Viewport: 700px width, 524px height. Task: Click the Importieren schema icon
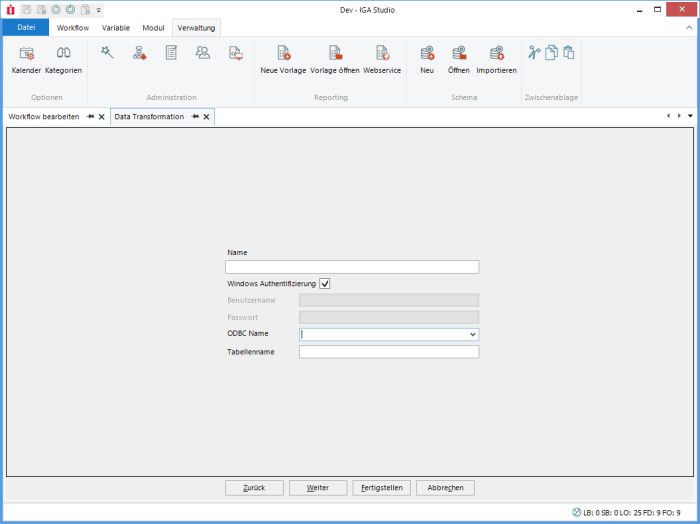(496, 59)
